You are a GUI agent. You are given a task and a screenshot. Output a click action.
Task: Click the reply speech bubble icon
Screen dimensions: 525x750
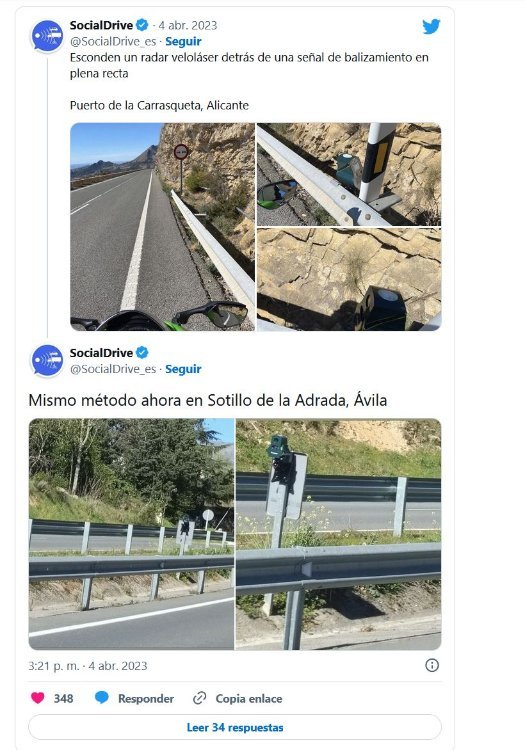pos(101,697)
